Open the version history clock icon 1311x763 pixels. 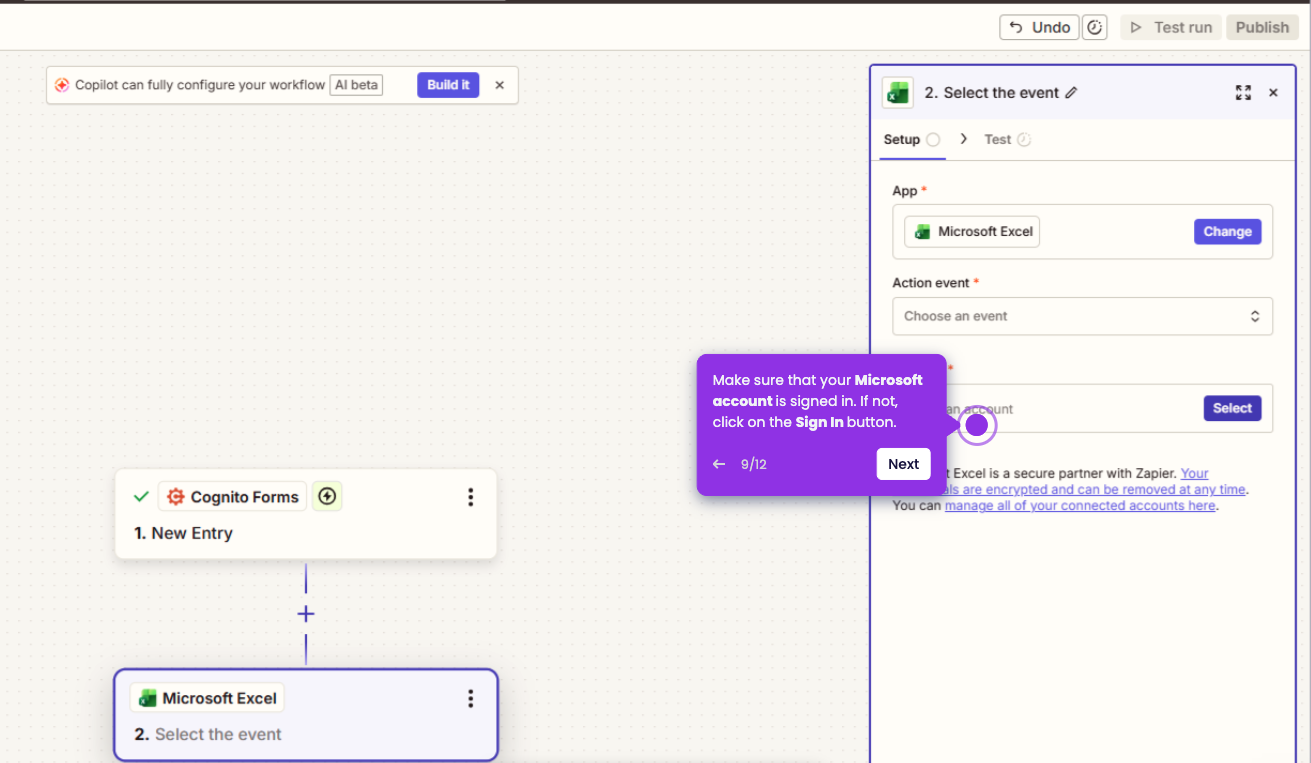click(1095, 27)
